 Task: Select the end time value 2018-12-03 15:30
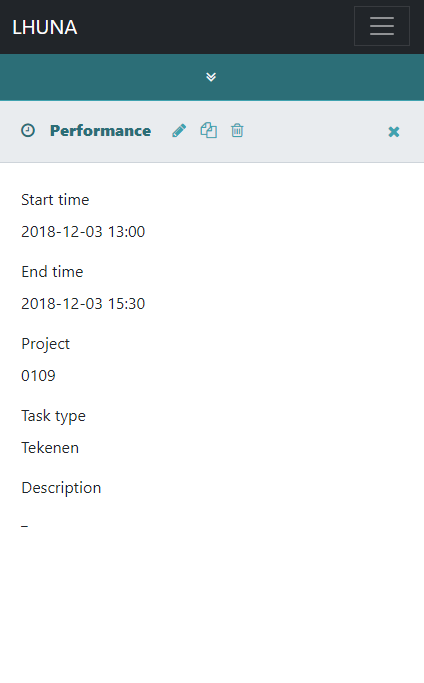(x=83, y=304)
